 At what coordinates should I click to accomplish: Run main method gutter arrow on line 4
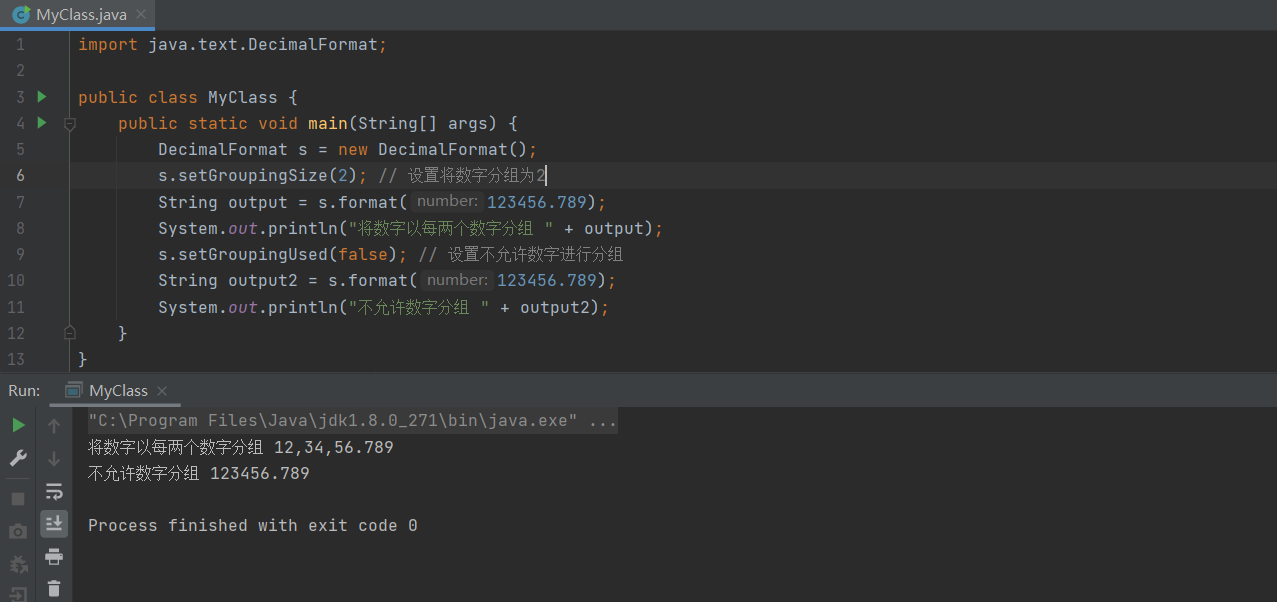tap(42, 123)
